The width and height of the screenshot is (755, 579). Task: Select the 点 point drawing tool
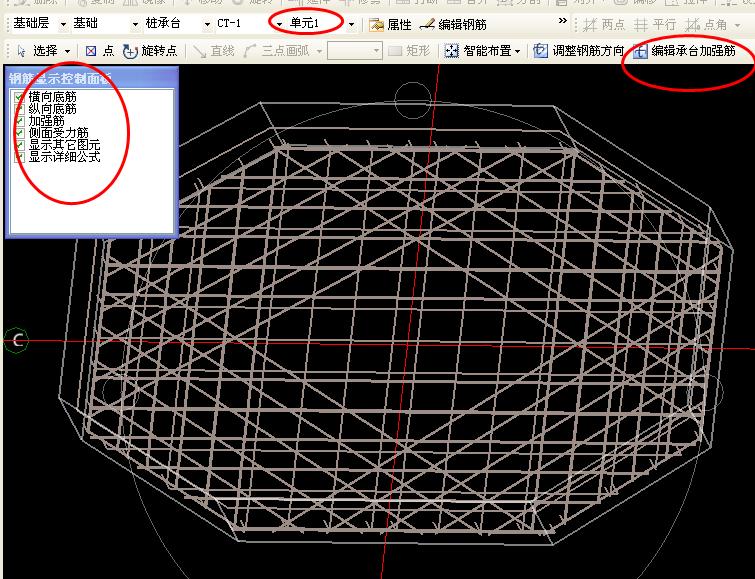pyautogui.click(x=100, y=51)
